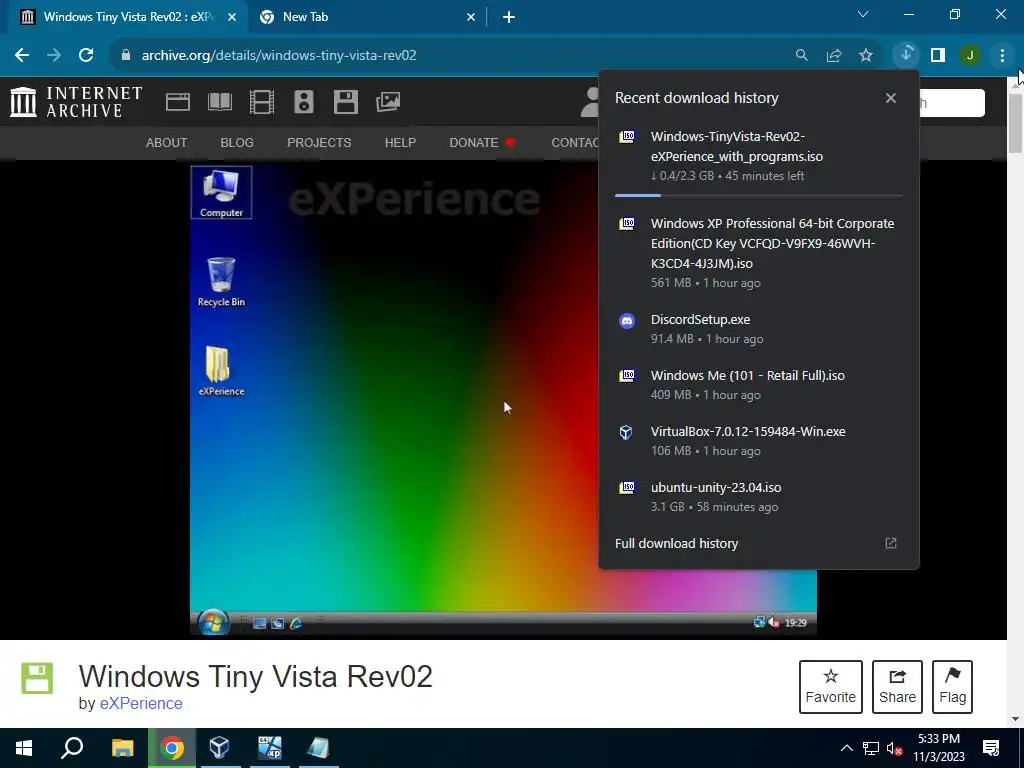Screen dimensions: 1024x768
Task: Reload the archive.org page
Action: 86,56
